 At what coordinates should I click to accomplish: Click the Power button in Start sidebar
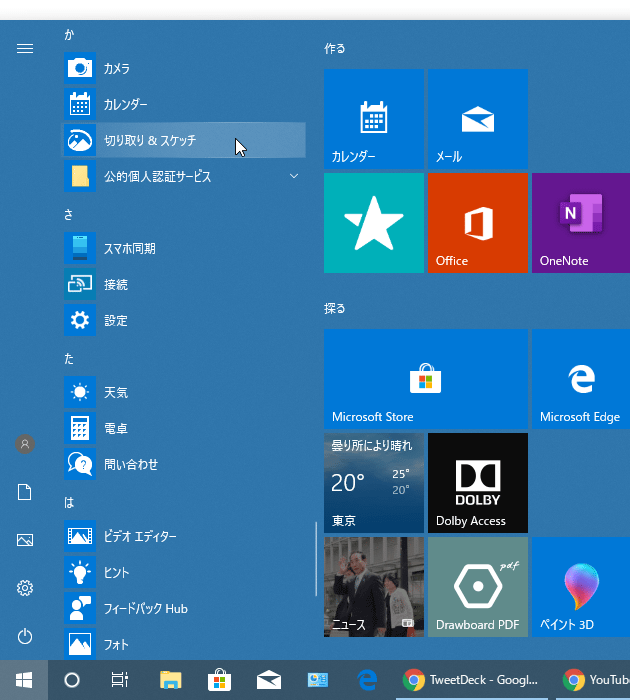pos(25,636)
